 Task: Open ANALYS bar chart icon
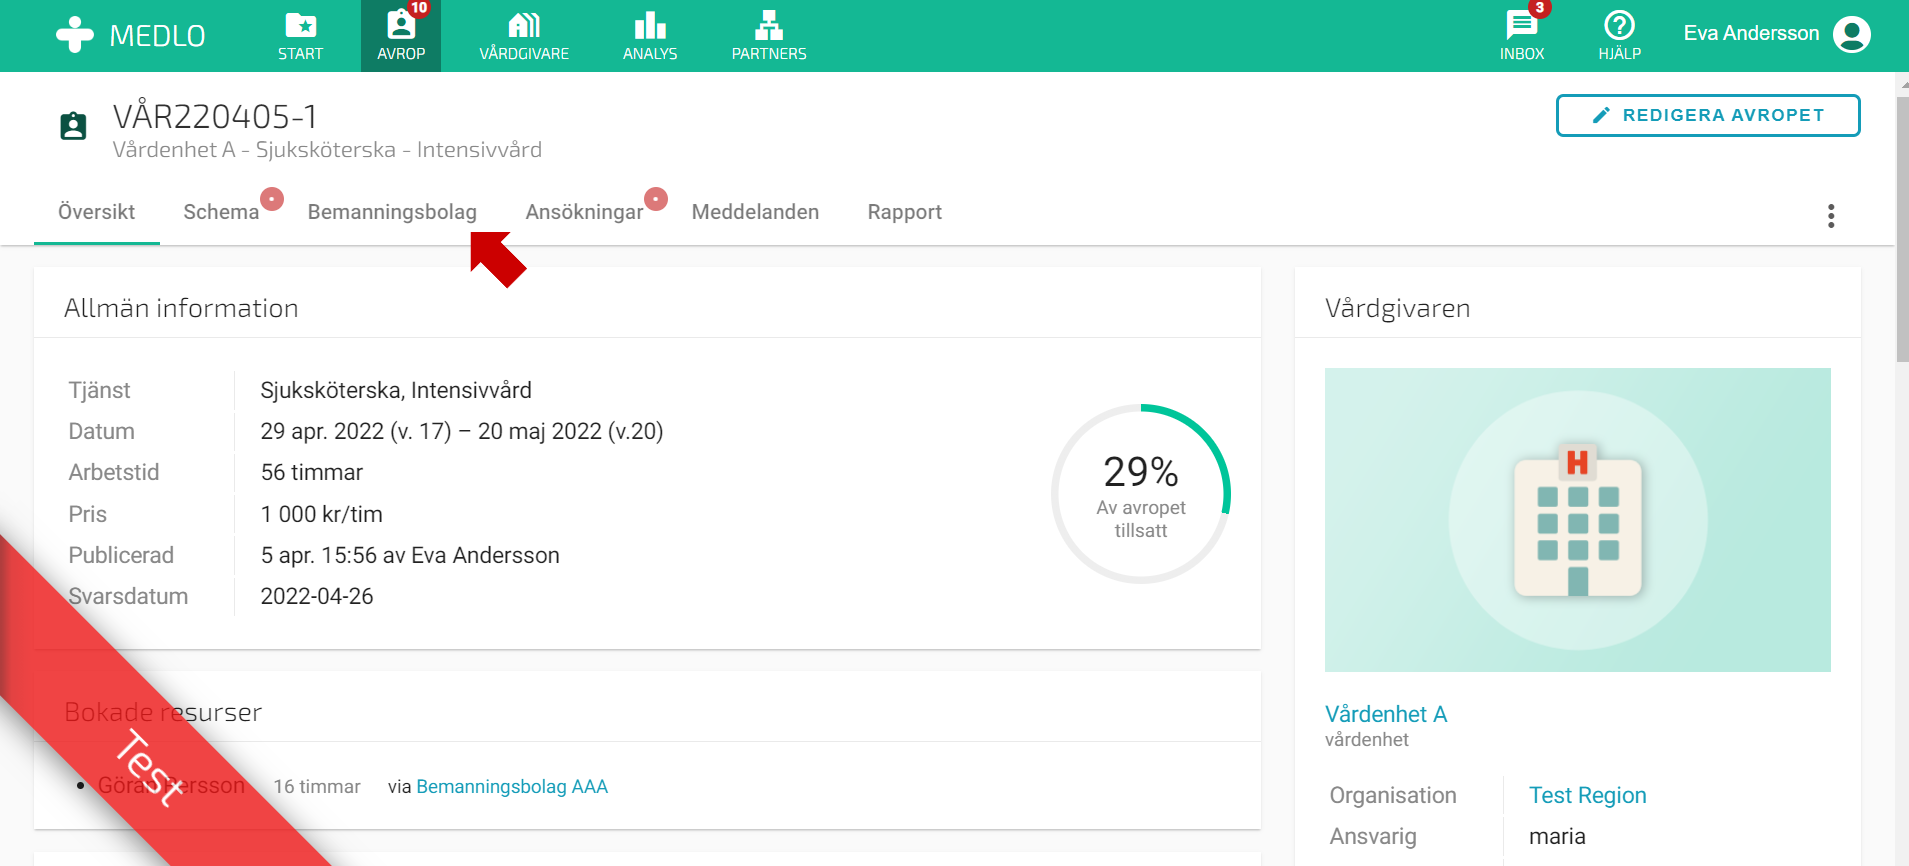650,25
